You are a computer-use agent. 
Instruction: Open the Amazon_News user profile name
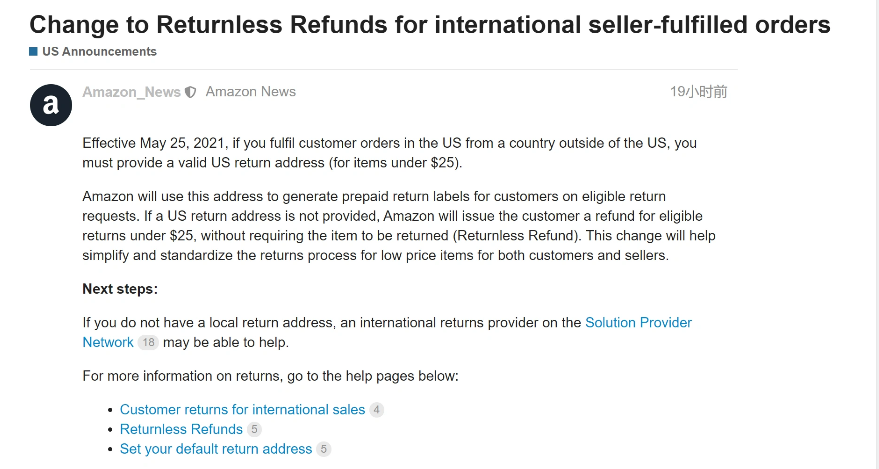pyautogui.click(x=131, y=92)
